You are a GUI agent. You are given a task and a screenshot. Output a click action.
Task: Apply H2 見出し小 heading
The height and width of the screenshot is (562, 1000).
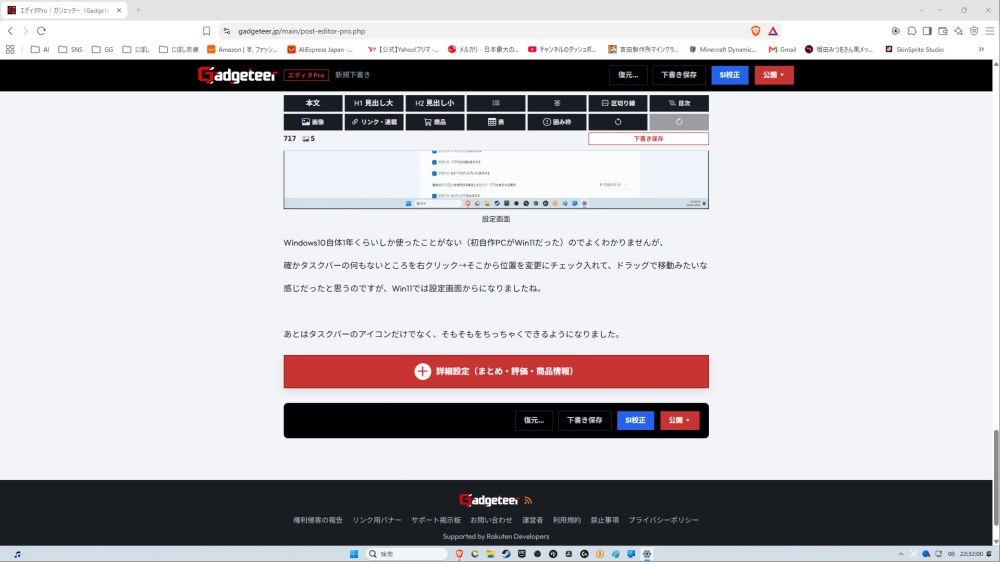[434, 103]
